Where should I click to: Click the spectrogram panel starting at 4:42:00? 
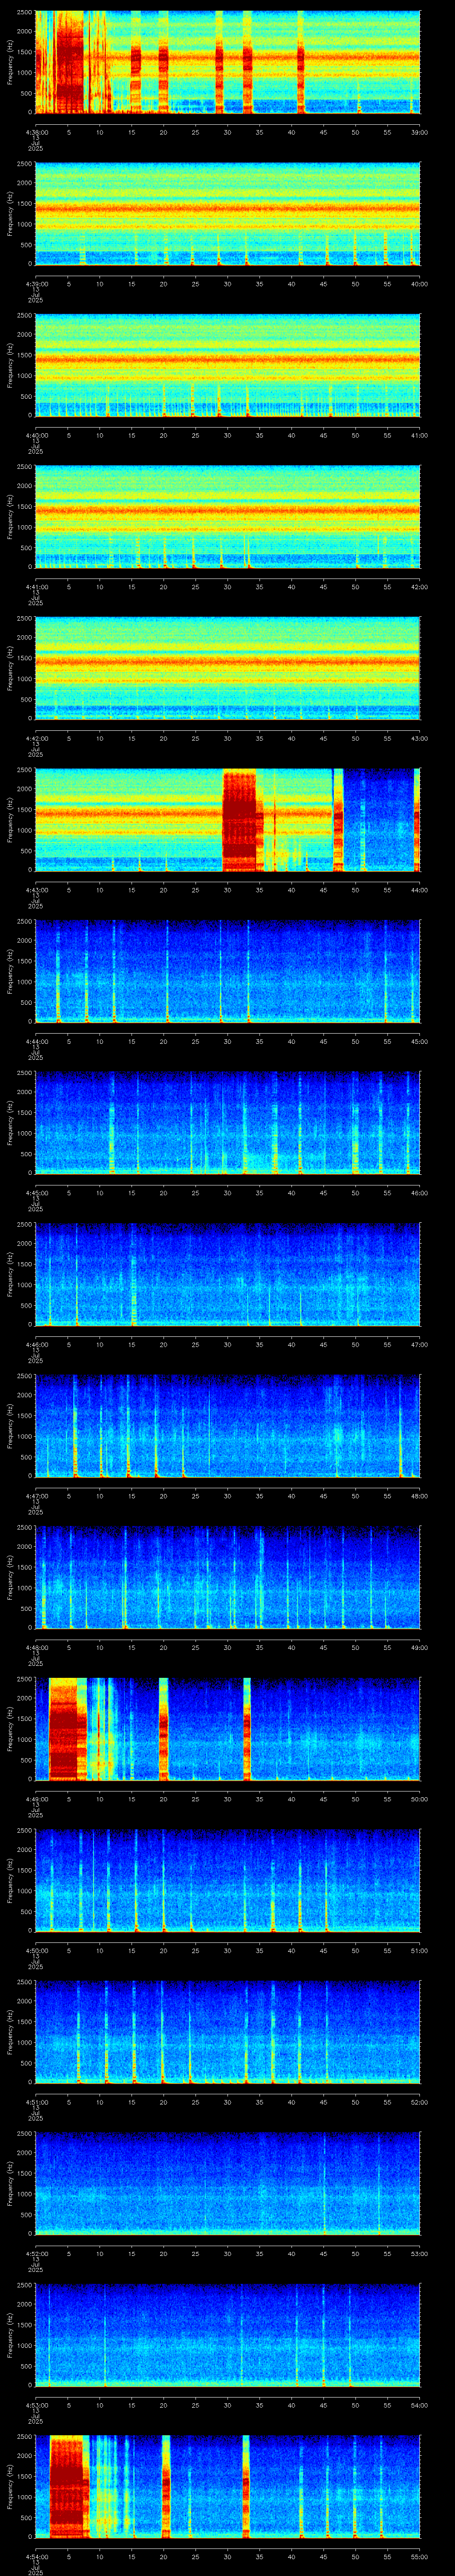(228, 668)
